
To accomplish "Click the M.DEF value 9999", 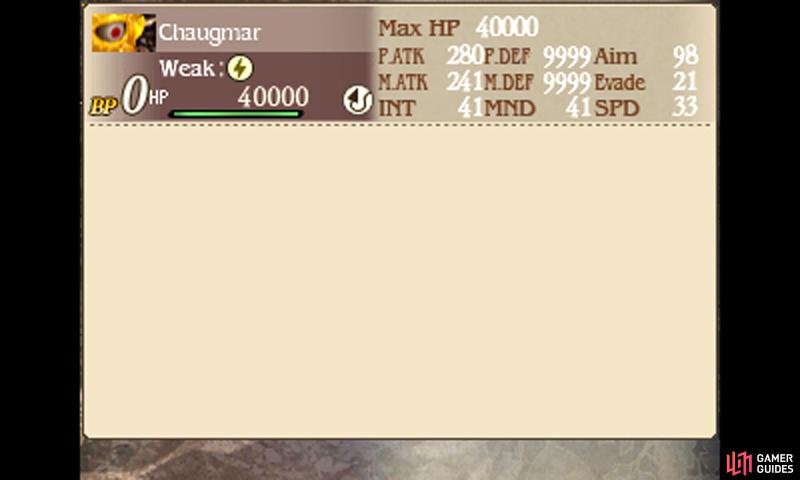I will click(x=566, y=83).
